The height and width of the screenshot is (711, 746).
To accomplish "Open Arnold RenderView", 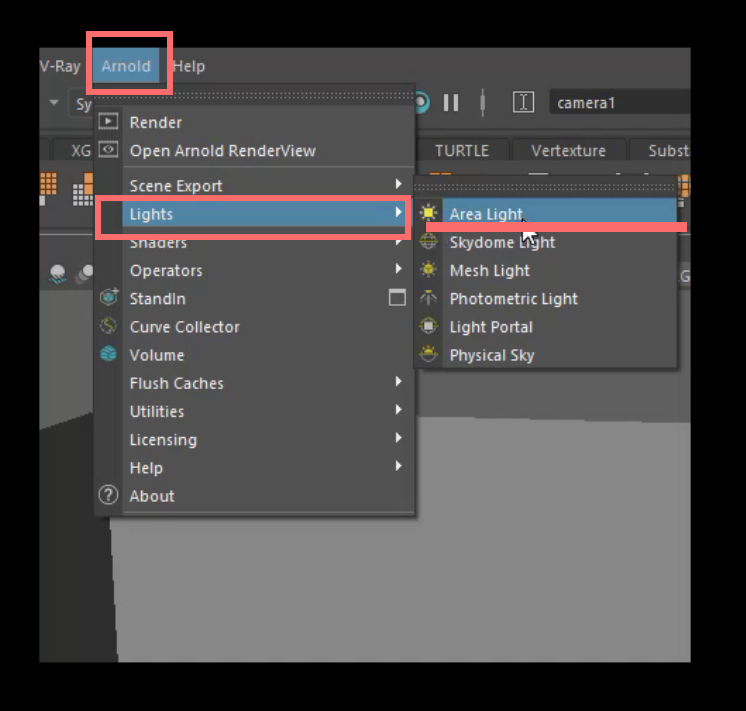I will point(255,151).
